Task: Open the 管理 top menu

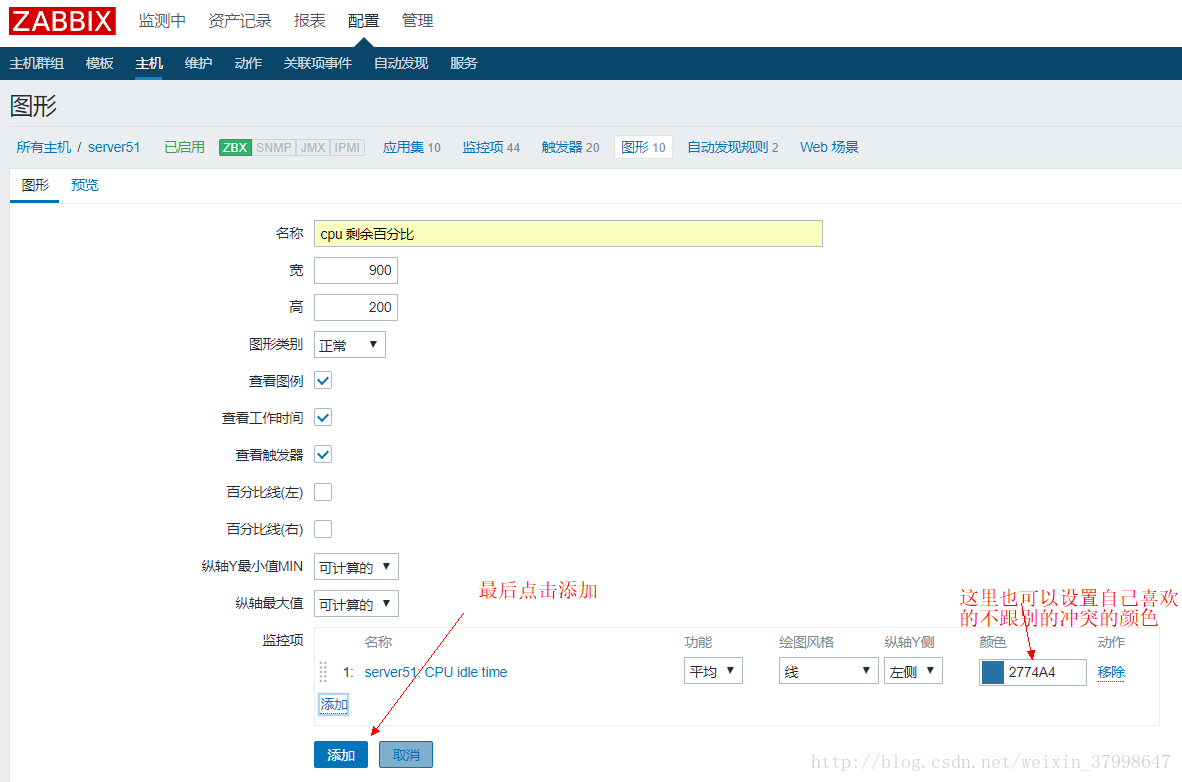Action: click(418, 21)
